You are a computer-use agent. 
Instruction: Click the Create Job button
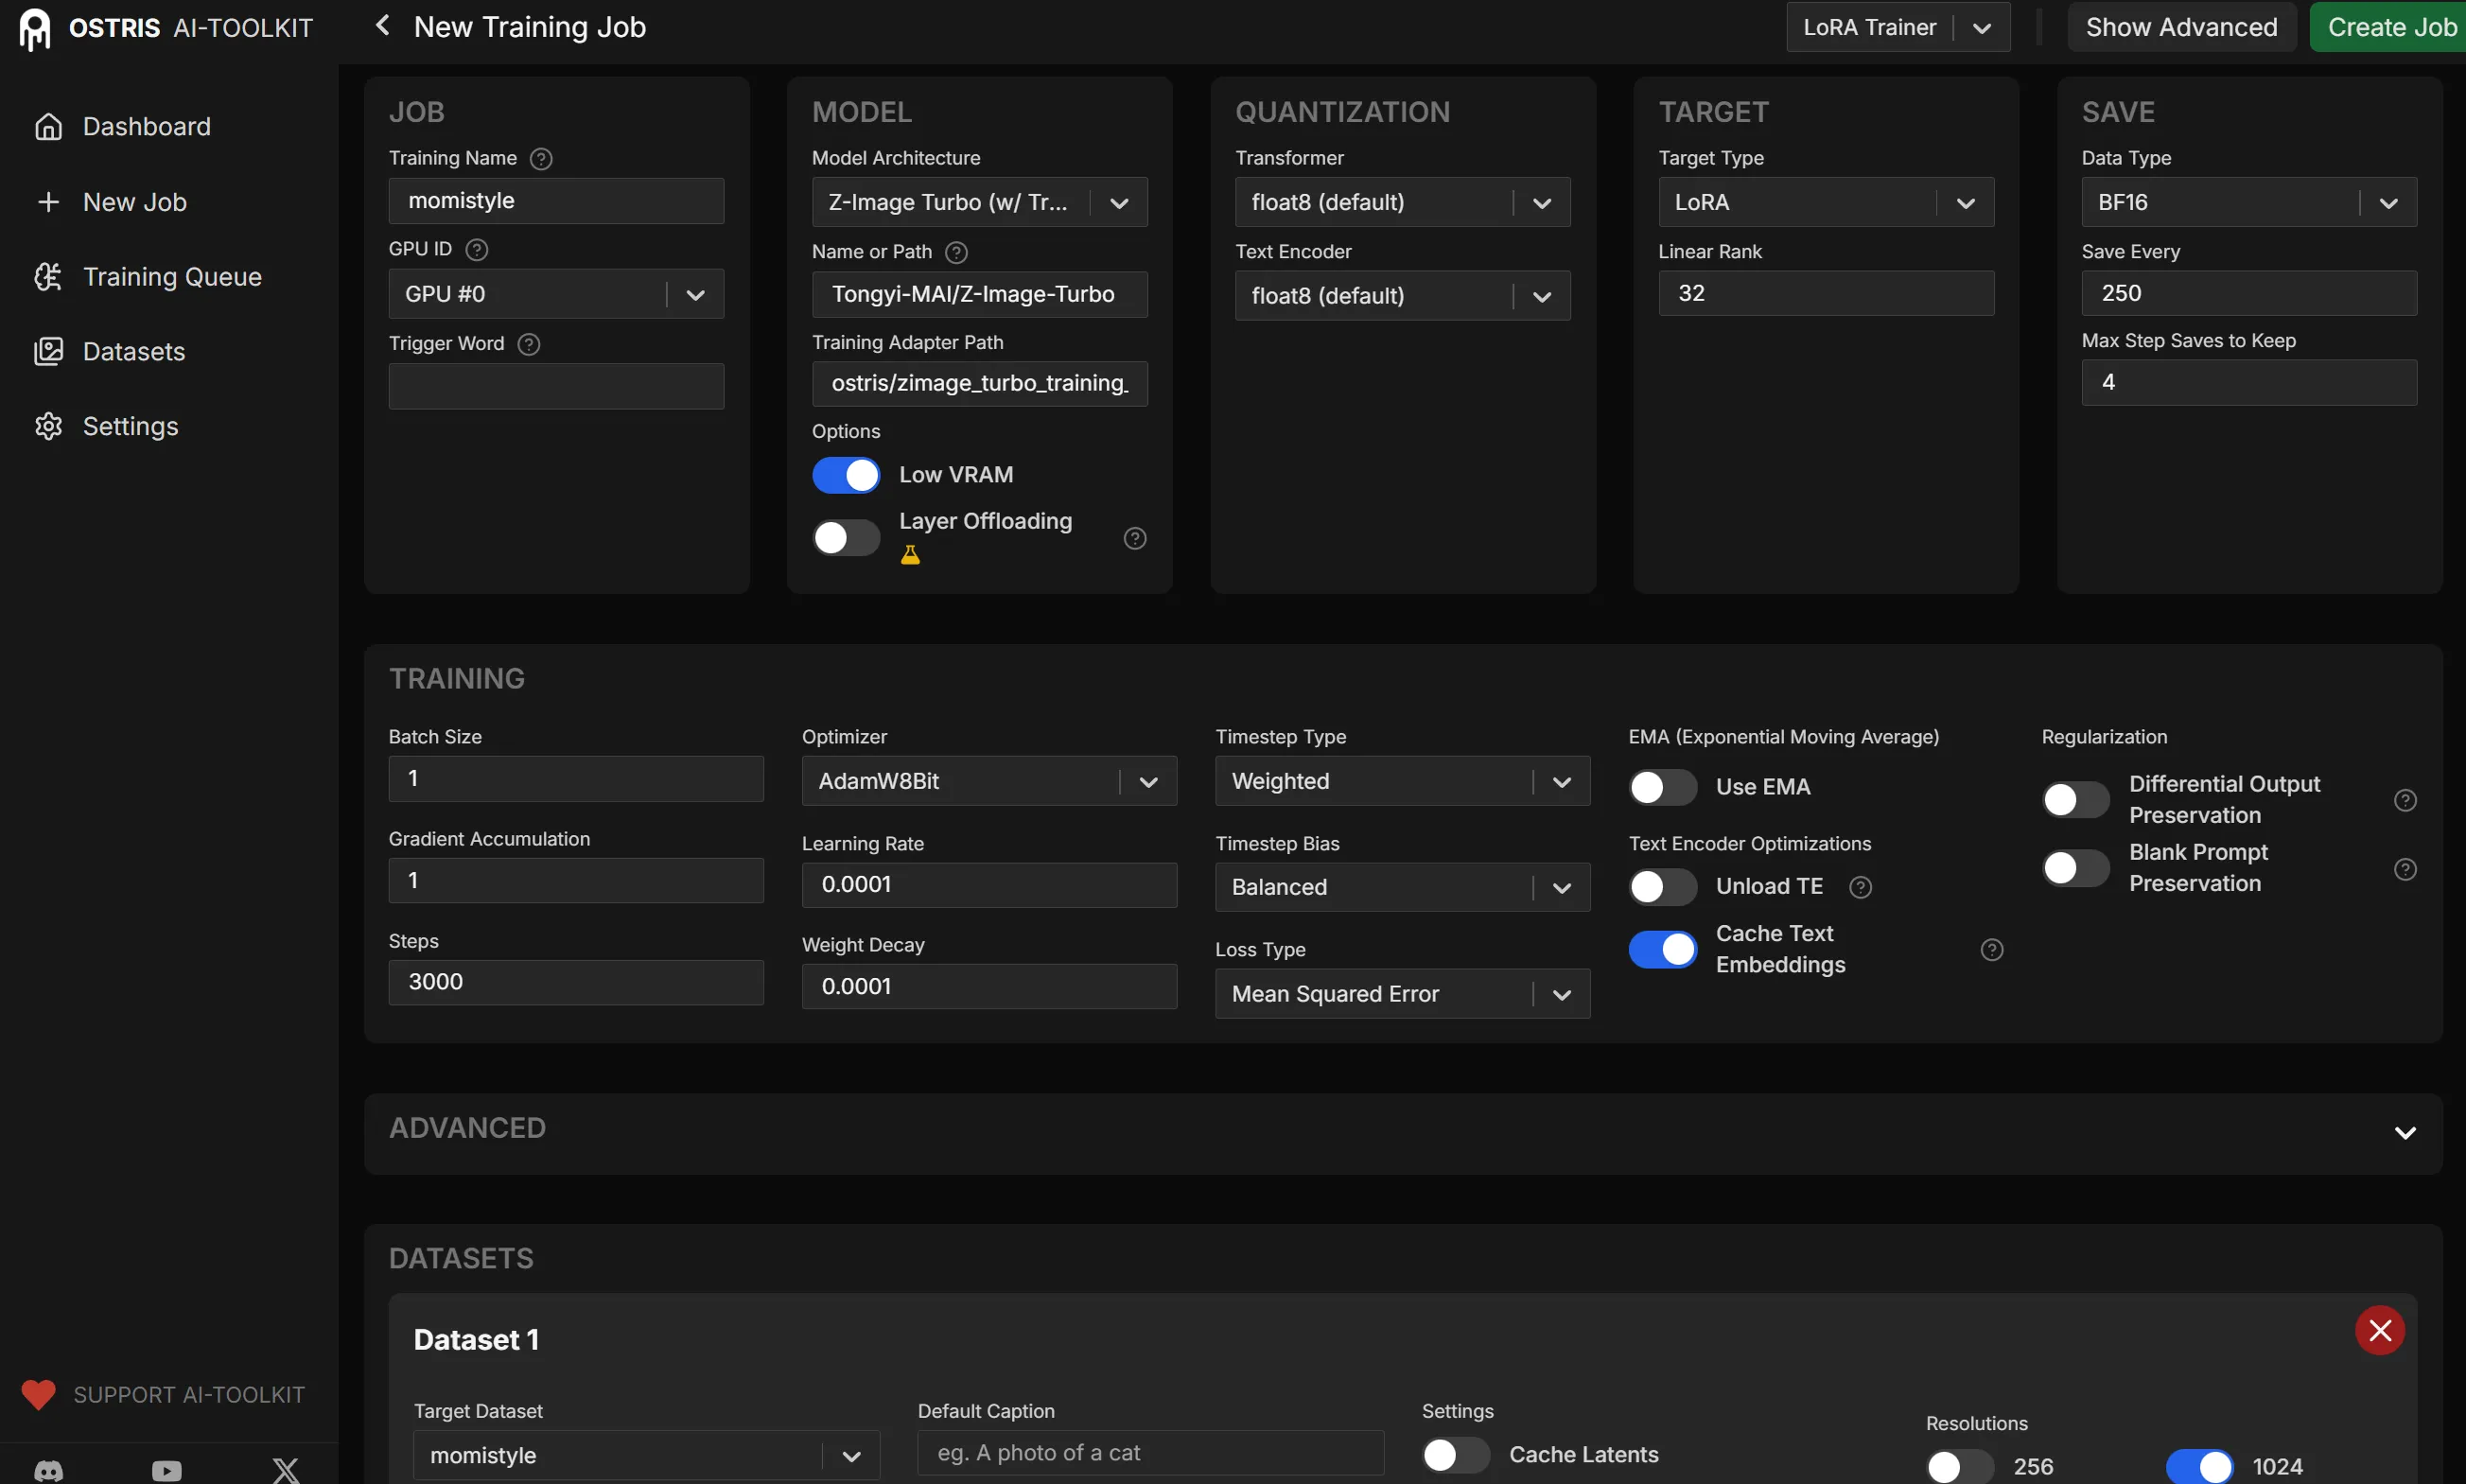(x=2390, y=27)
